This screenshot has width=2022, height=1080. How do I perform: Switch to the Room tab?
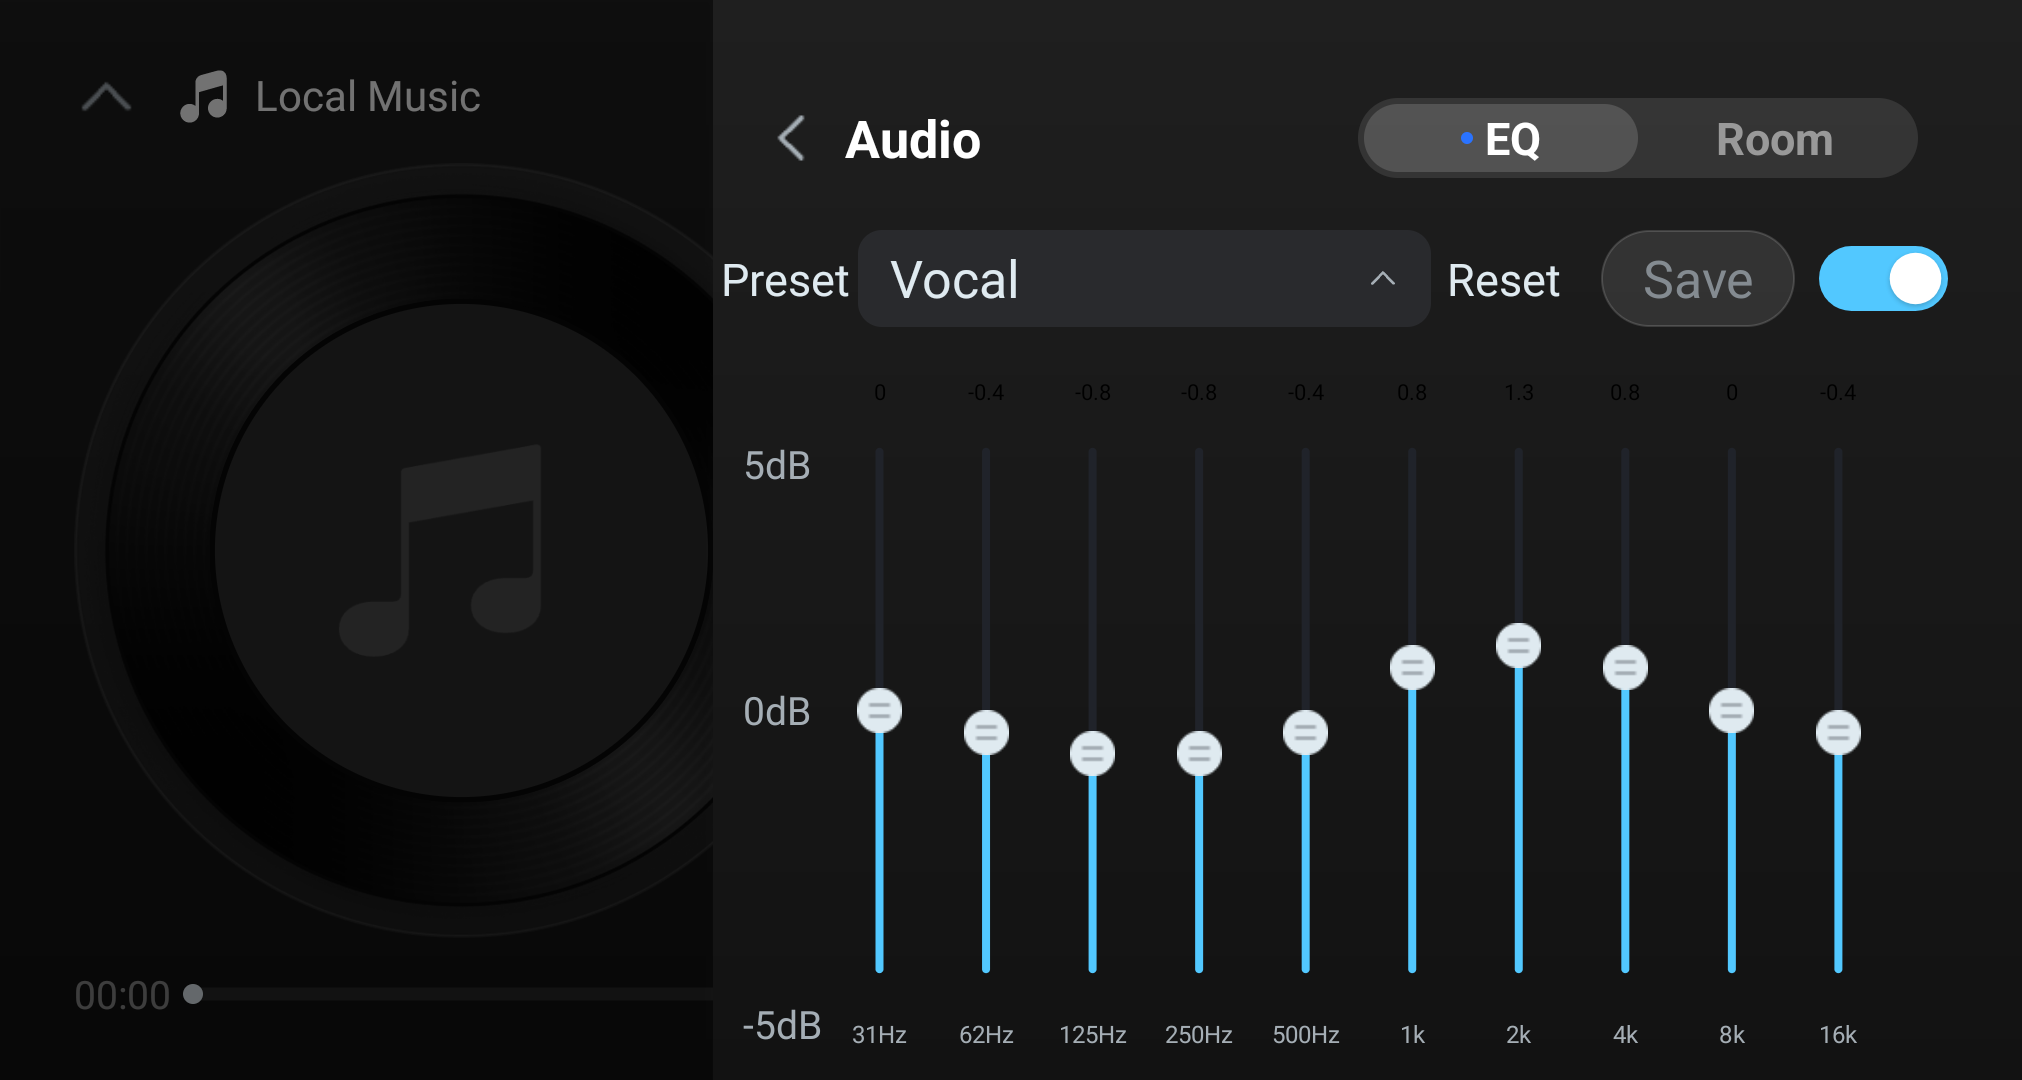pos(1775,139)
